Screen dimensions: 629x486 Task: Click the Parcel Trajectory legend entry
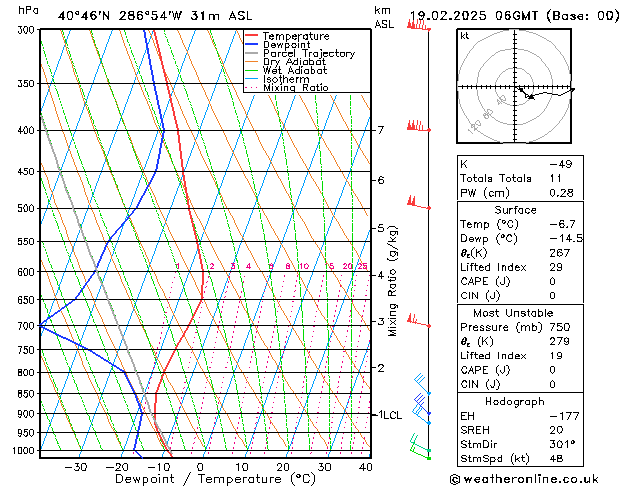pos(300,53)
